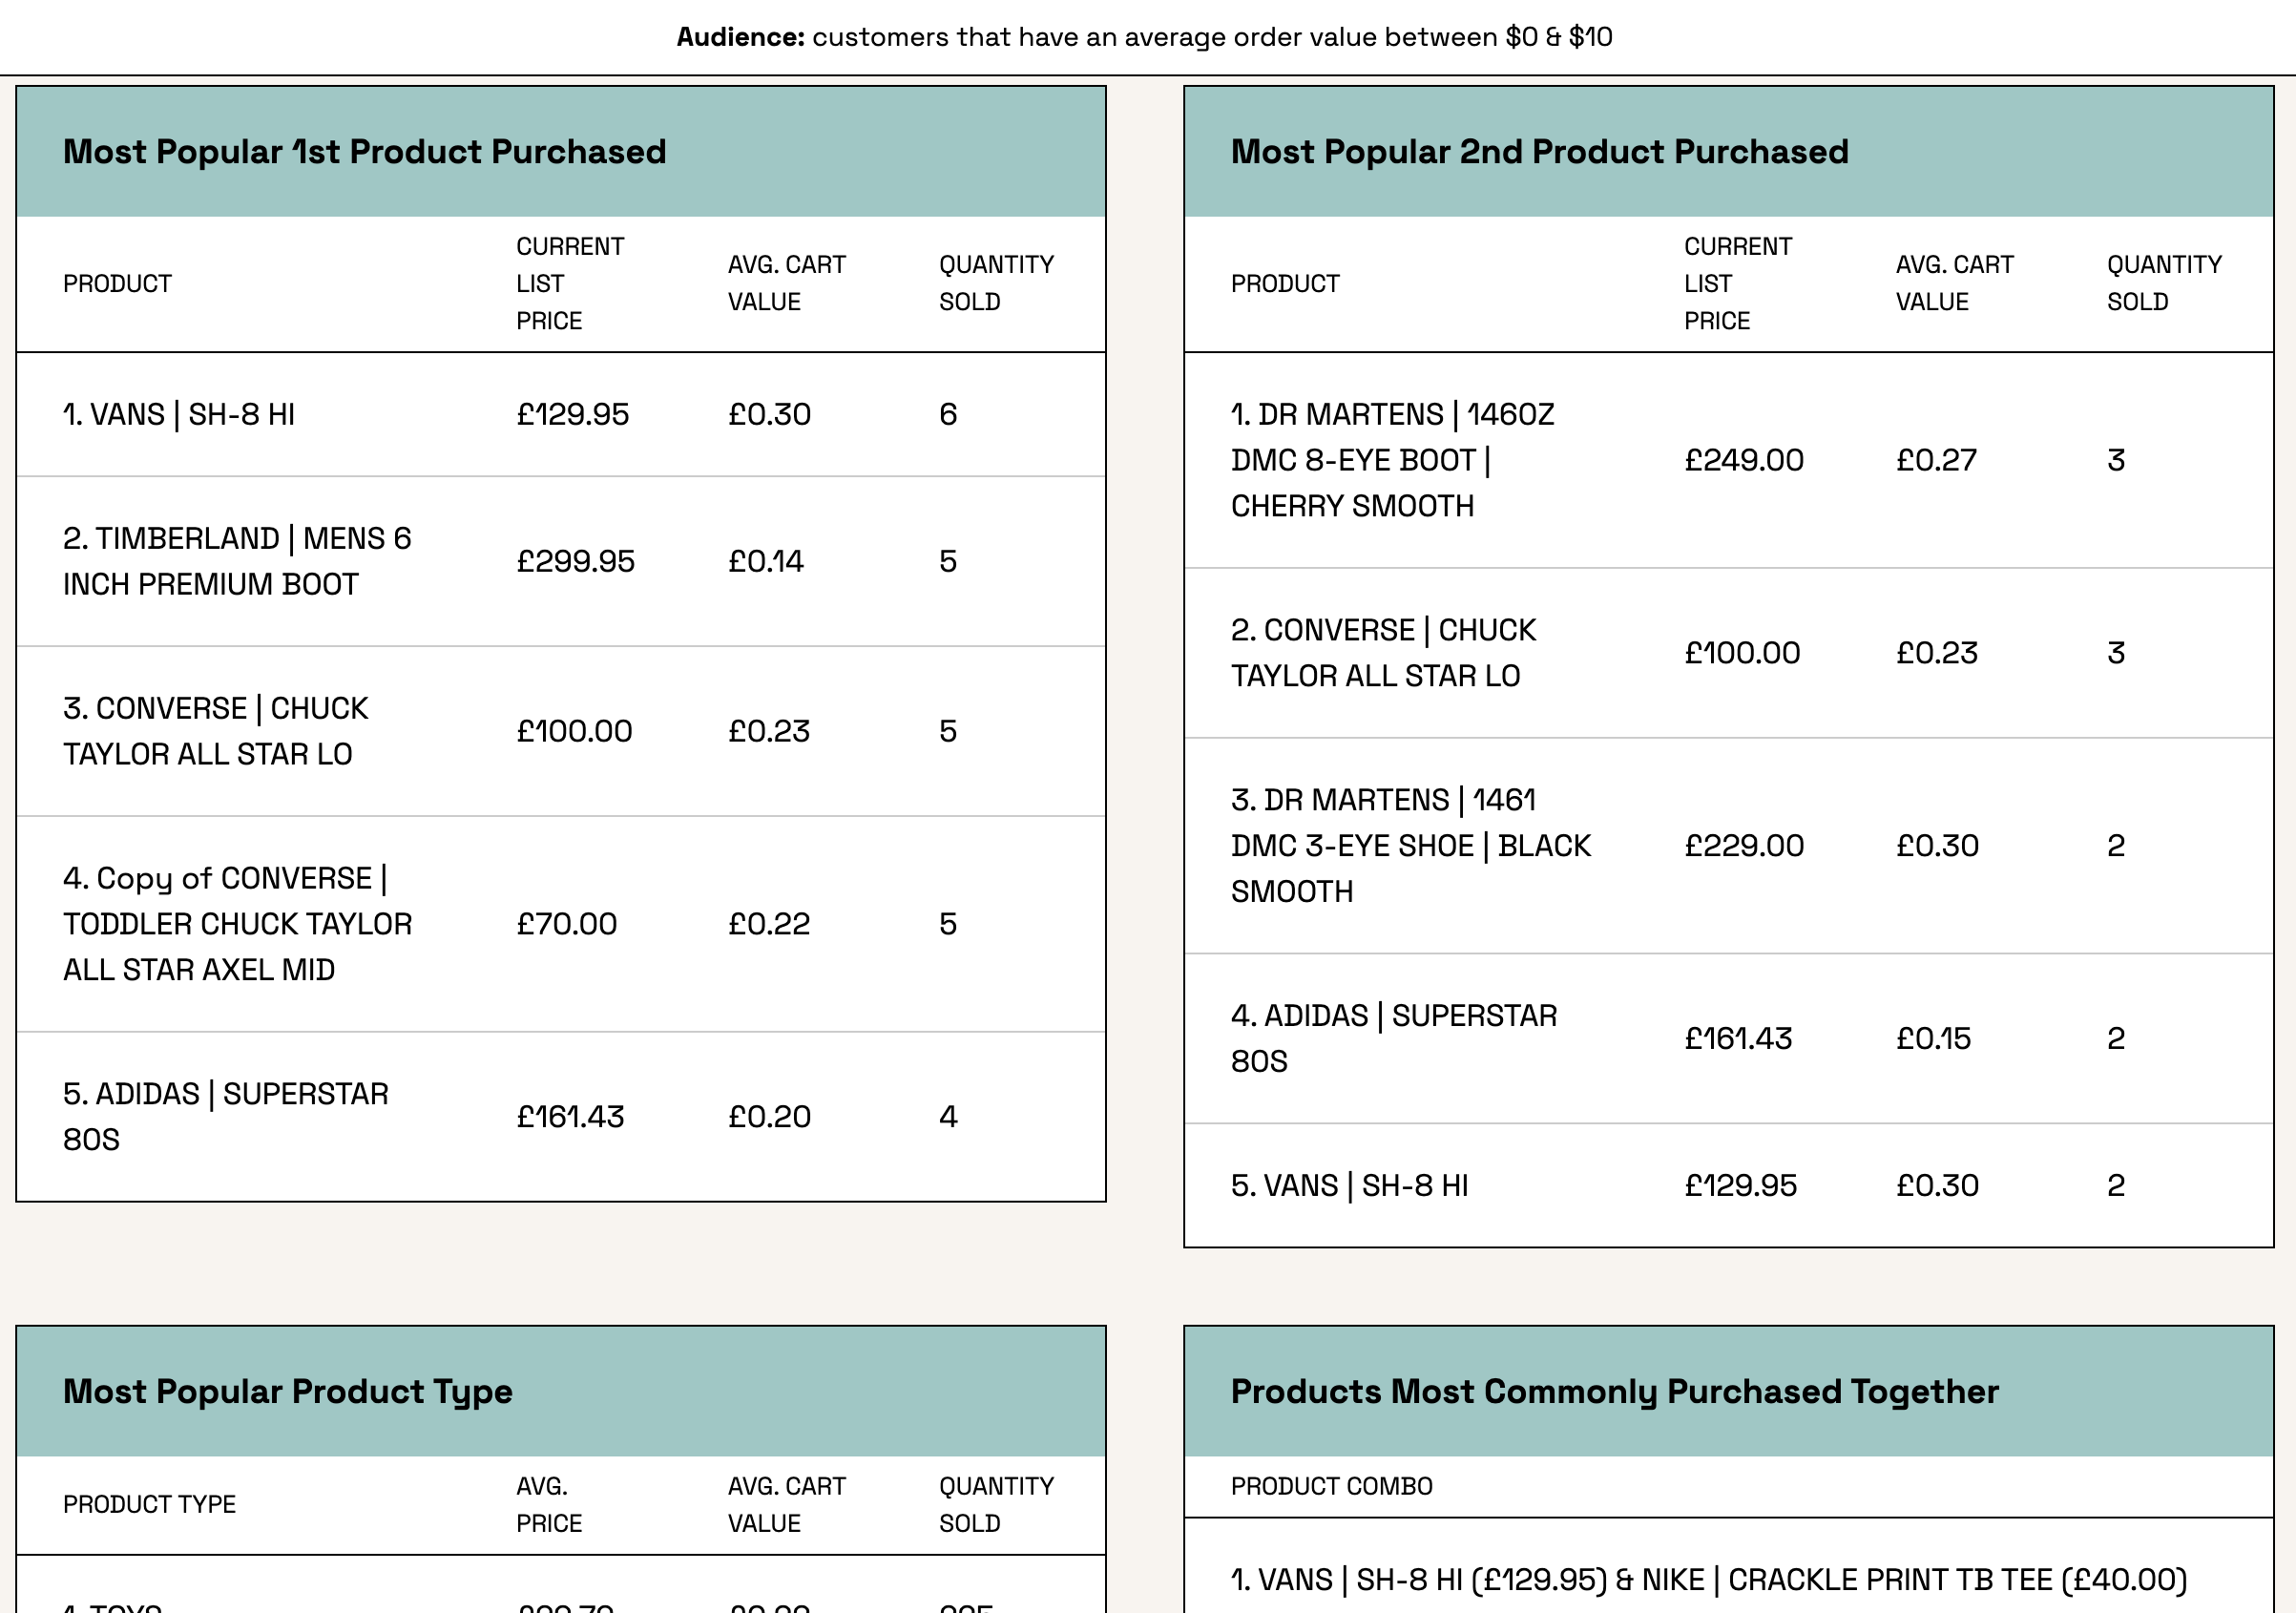Click the Most Popular 1st Product Purchased header
This screenshot has width=2296, height=1613.
[364, 152]
